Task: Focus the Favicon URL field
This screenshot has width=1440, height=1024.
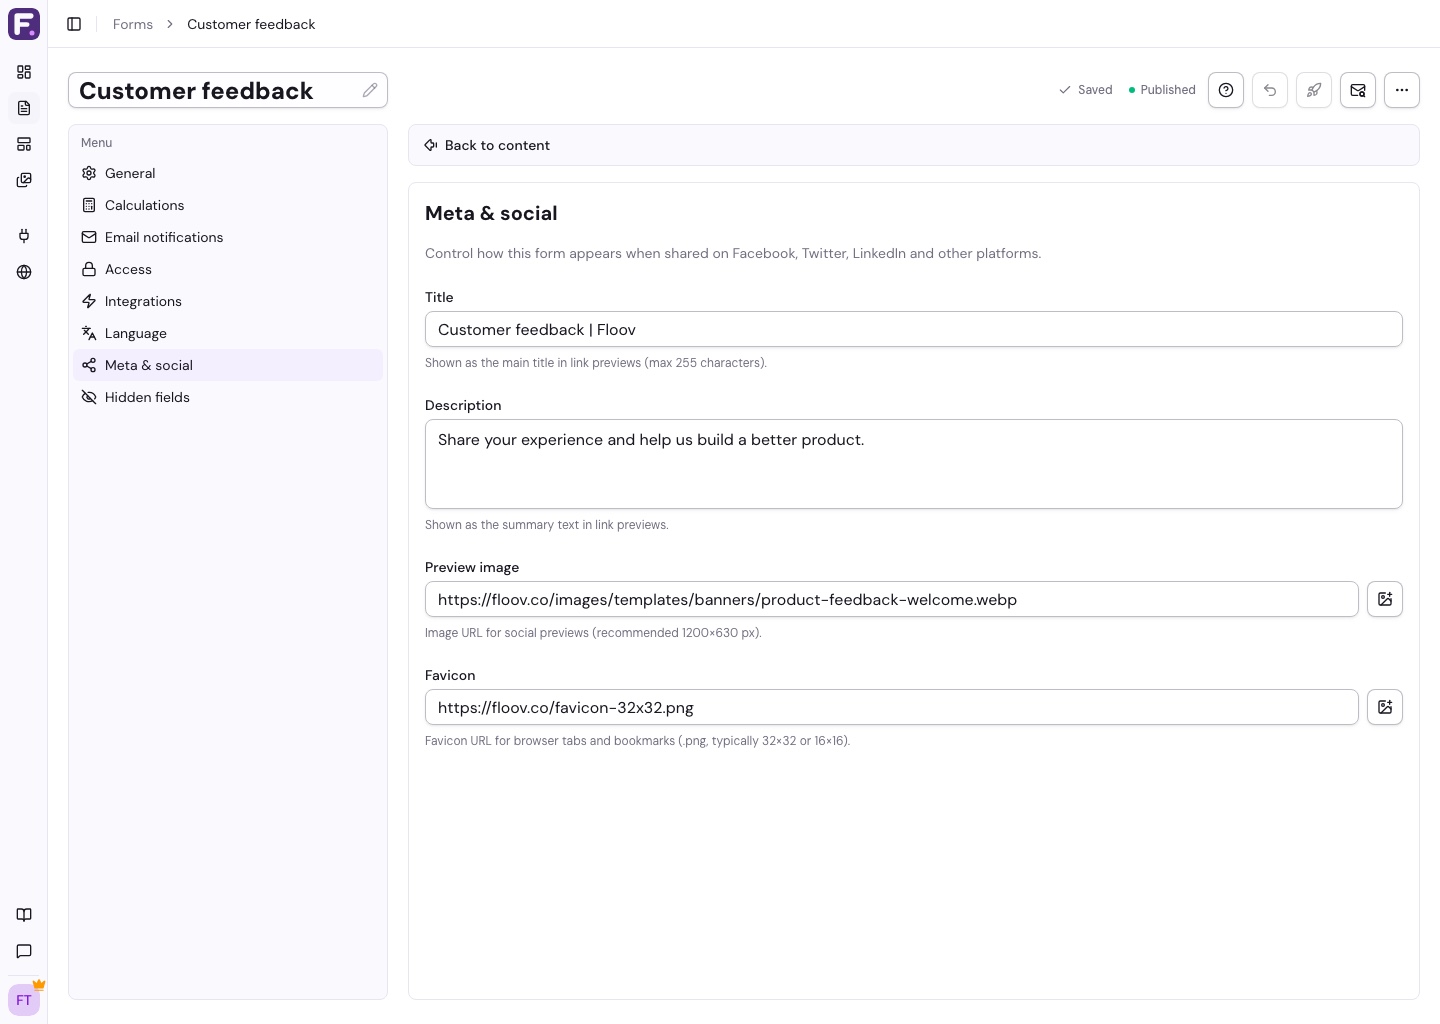Action: (x=892, y=707)
